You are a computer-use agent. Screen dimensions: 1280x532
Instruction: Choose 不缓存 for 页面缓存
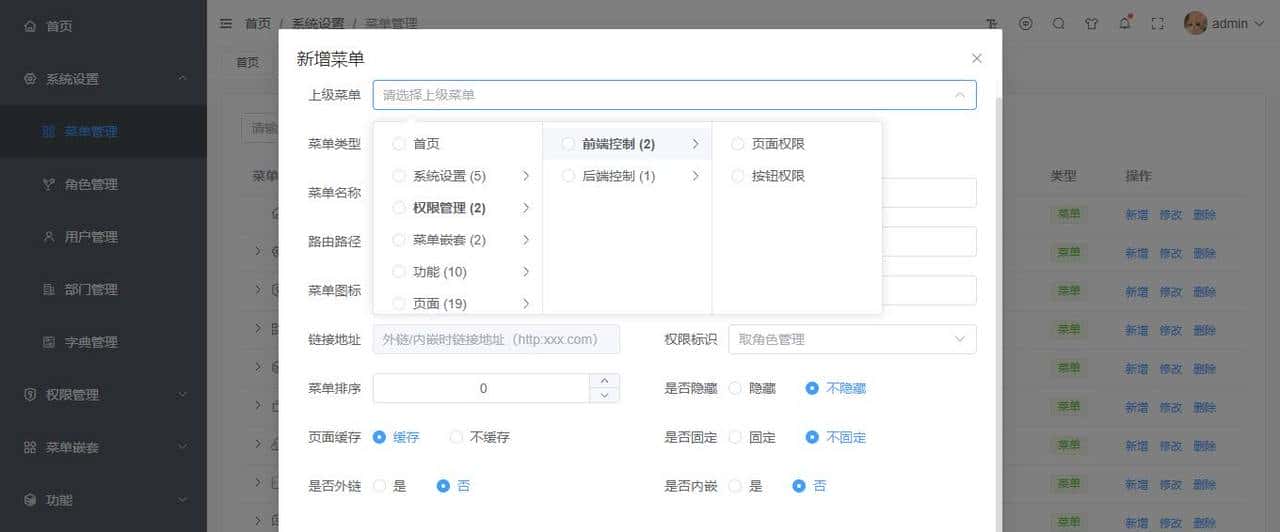click(x=456, y=437)
